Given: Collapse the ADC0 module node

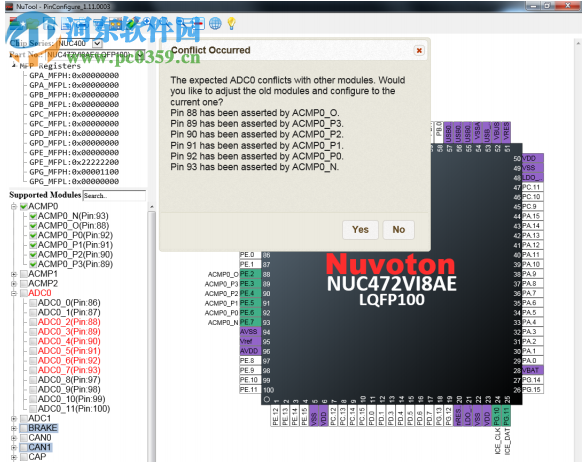Looking at the screenshot, I should pyautogui.click(x=14, y=293).
